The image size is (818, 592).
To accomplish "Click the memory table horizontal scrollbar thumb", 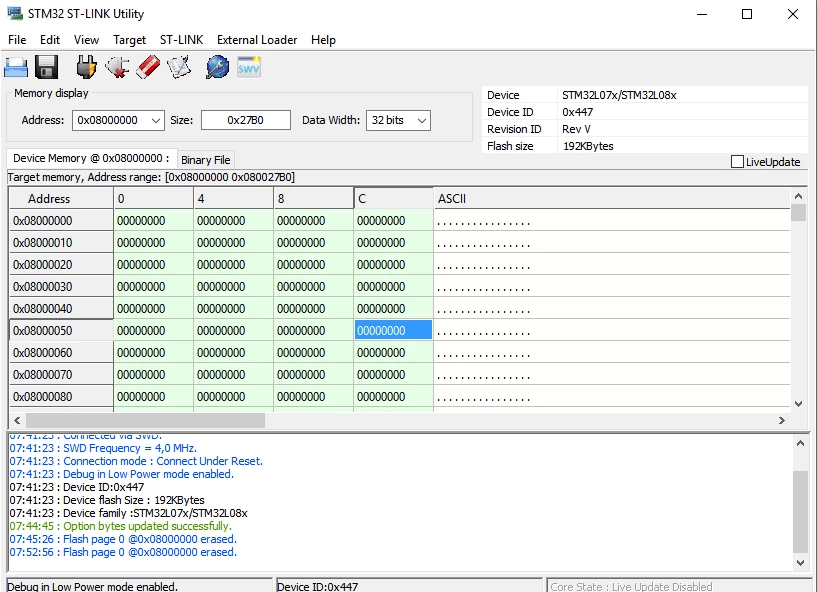I will click(x=145, y=420).
